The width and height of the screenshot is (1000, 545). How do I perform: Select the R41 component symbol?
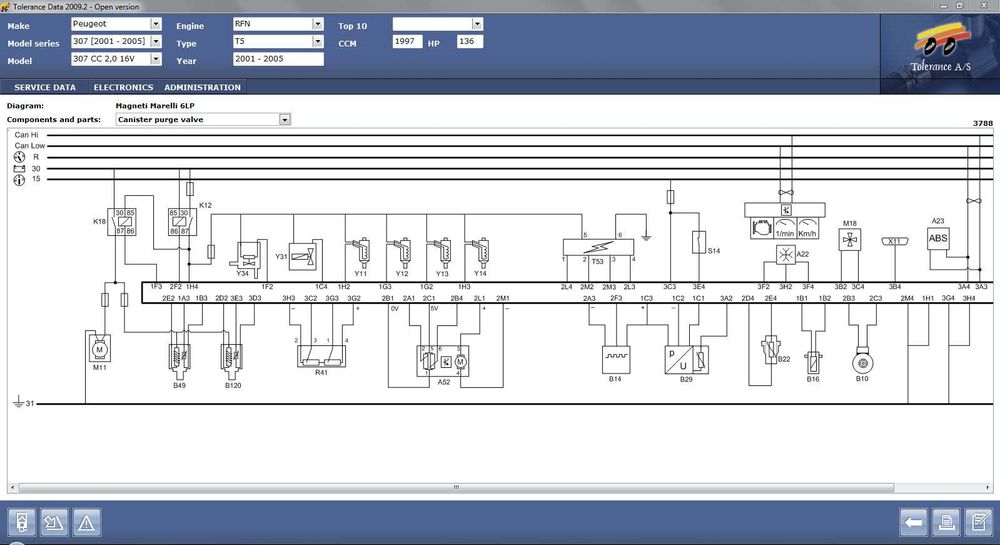[x=321, y=356]
